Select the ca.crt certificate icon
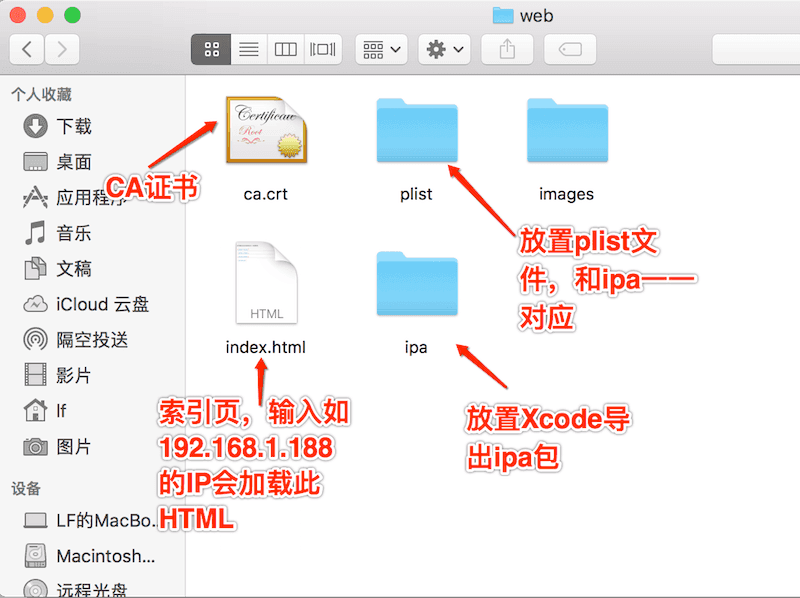The width and height of the screenshot is (800, 598). [x=266, y=130]
